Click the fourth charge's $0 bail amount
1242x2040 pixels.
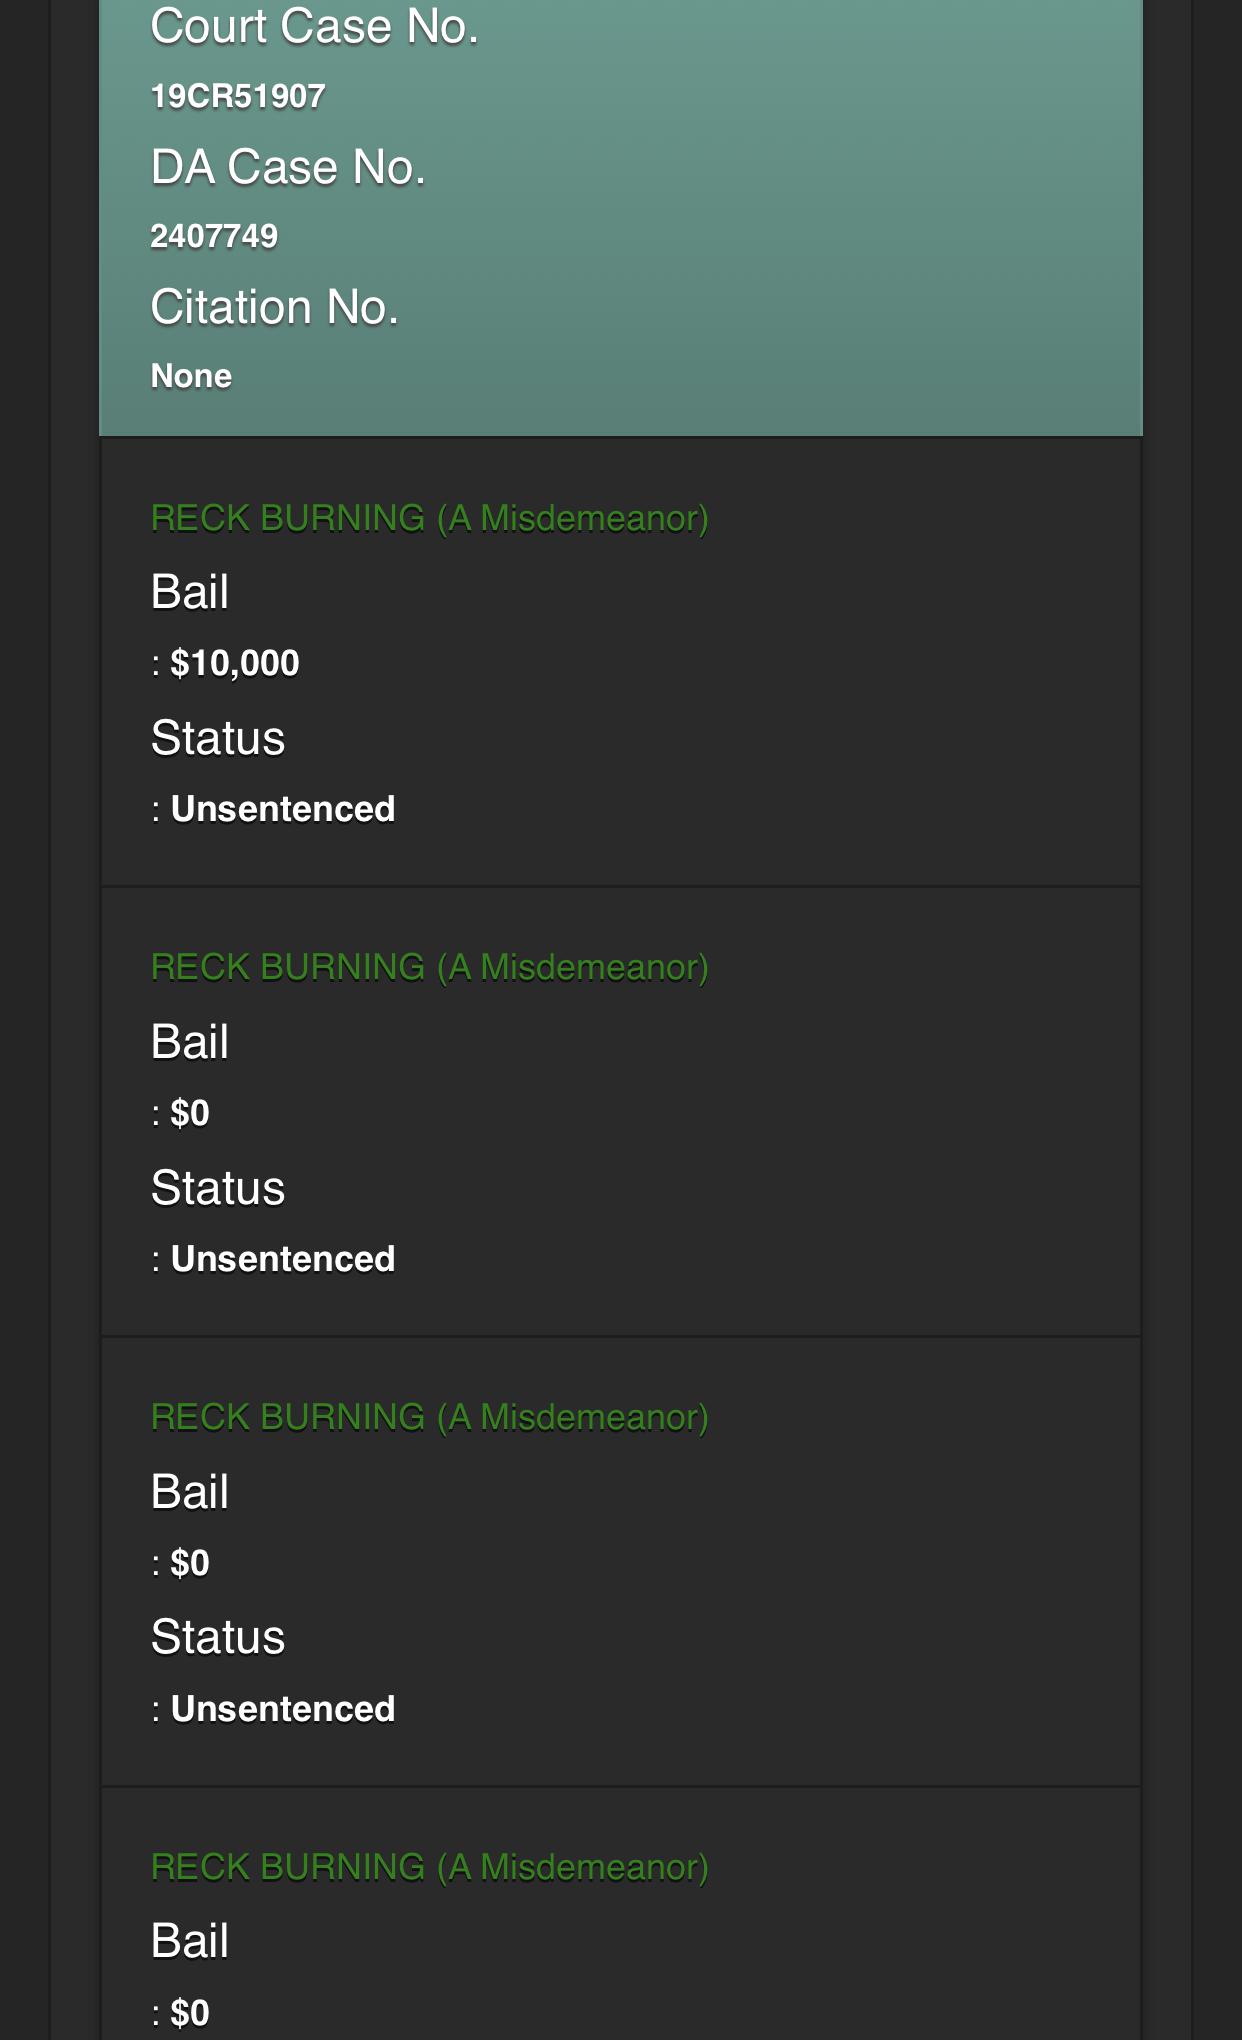(190, 2013)
